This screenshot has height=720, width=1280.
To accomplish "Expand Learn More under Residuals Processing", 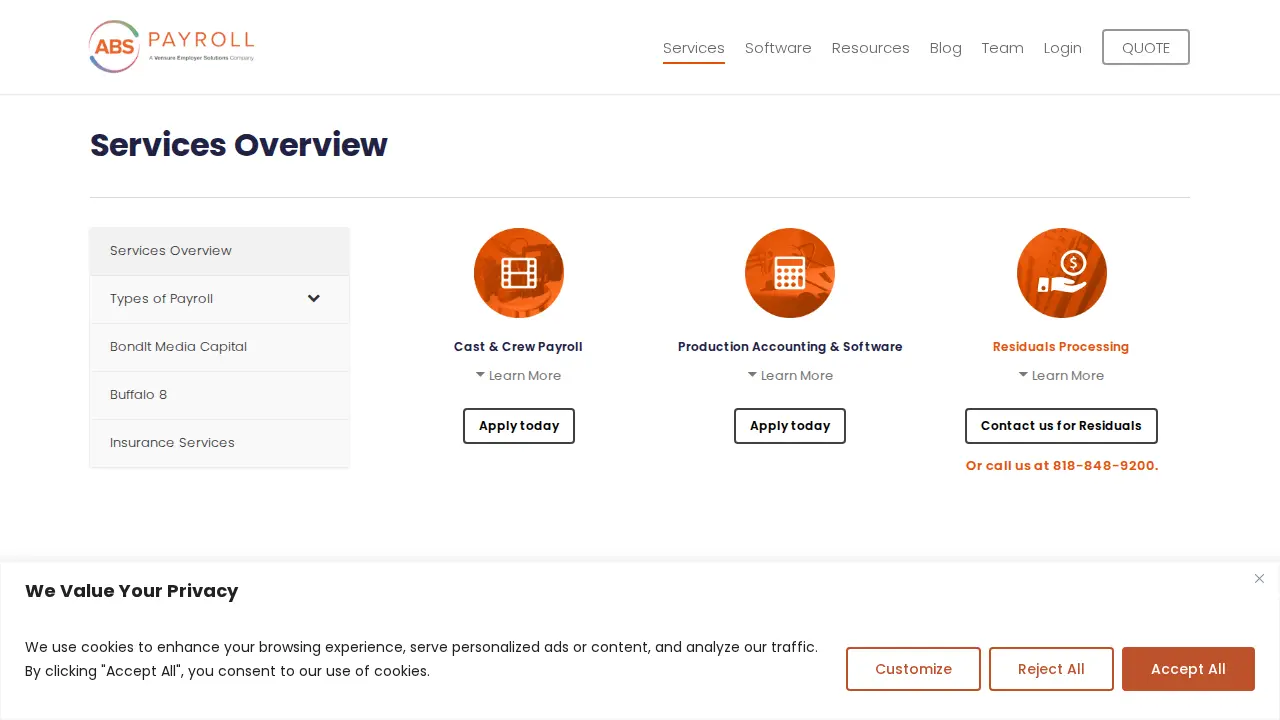I will (1061, 376).
